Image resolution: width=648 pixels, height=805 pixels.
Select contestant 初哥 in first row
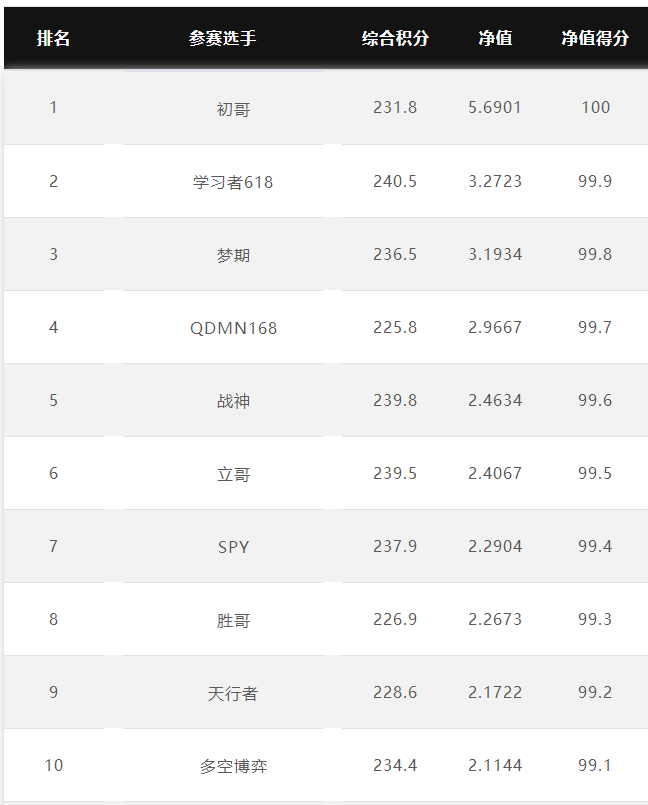click(233, 109)
